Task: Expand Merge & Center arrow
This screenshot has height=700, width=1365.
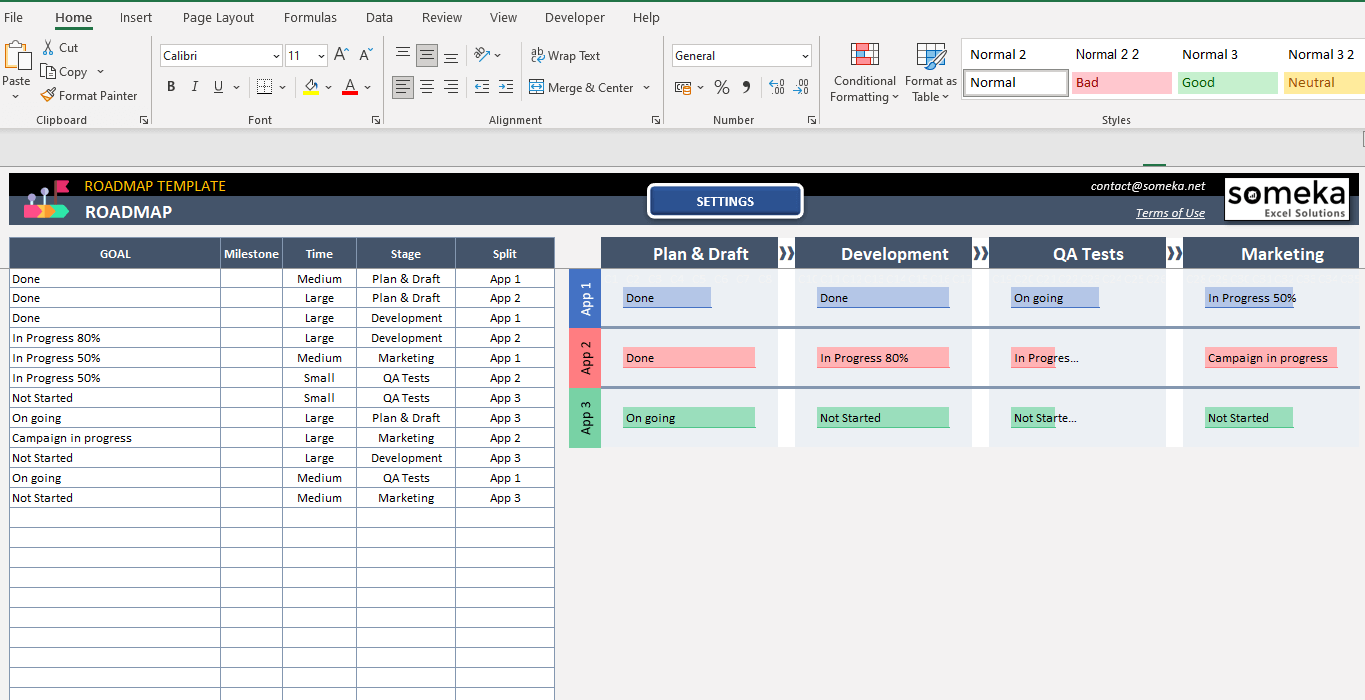Action: (x=646, y=87)
